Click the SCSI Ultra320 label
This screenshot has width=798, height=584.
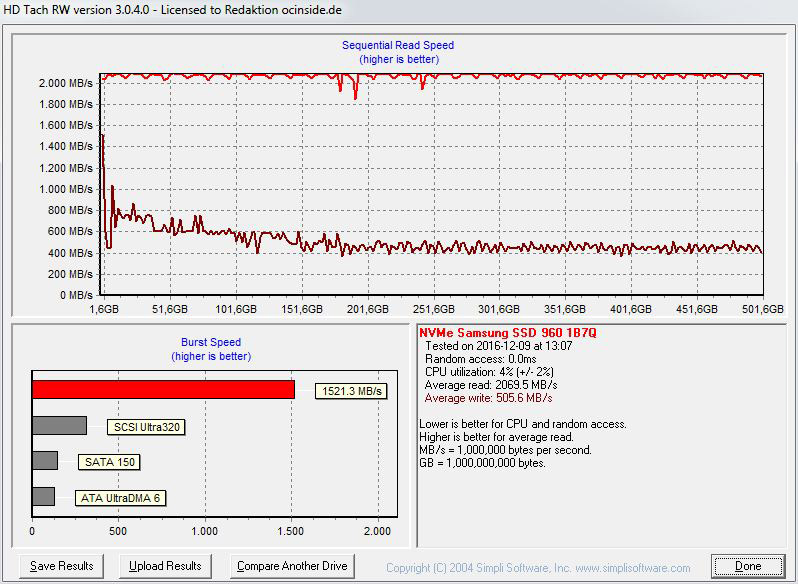point(146,427)
